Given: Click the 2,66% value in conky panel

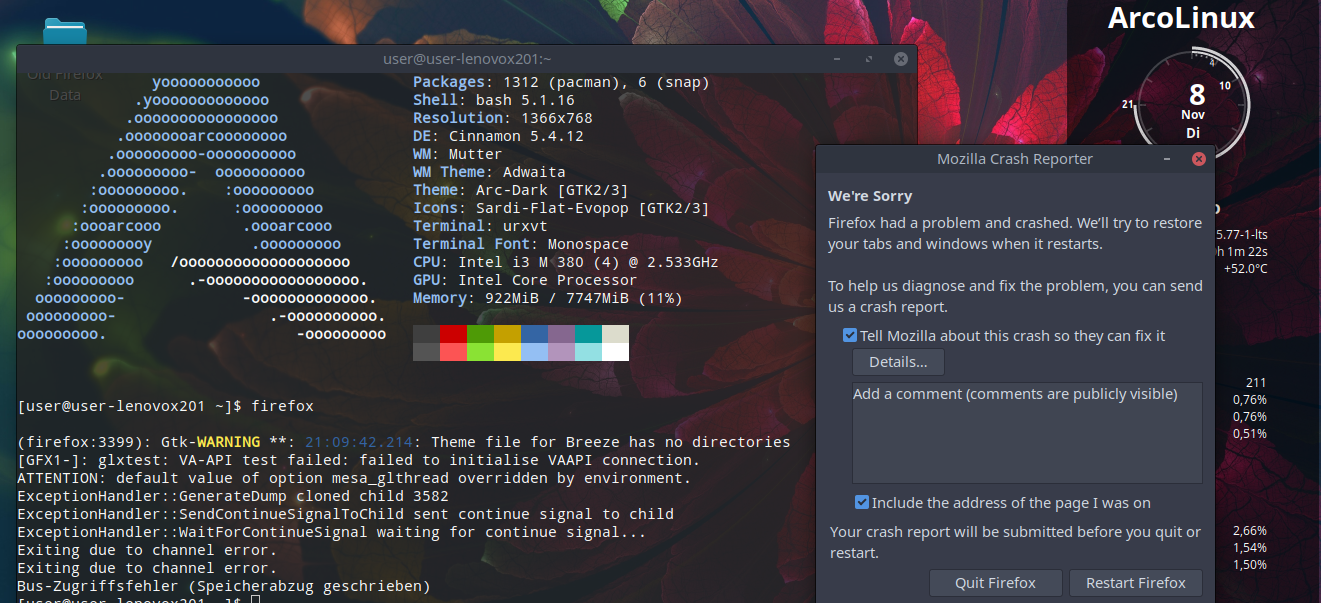Looking at the screenshot, I should tap(1250, 530).
